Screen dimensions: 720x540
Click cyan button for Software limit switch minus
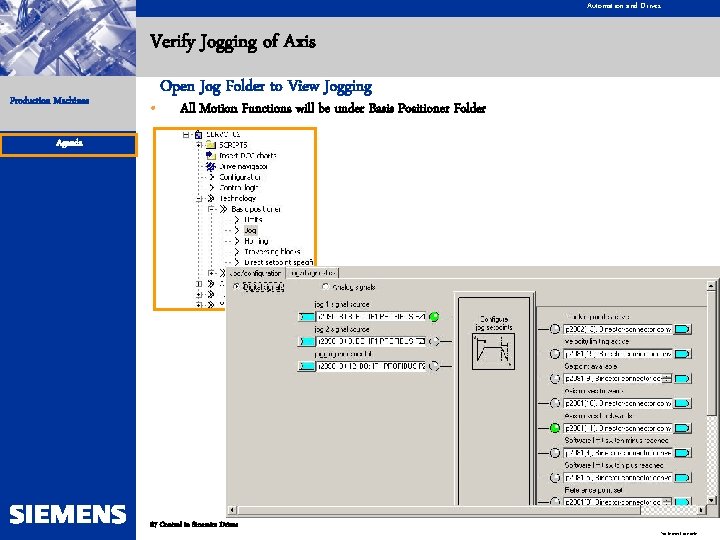[x=682, y=453]
